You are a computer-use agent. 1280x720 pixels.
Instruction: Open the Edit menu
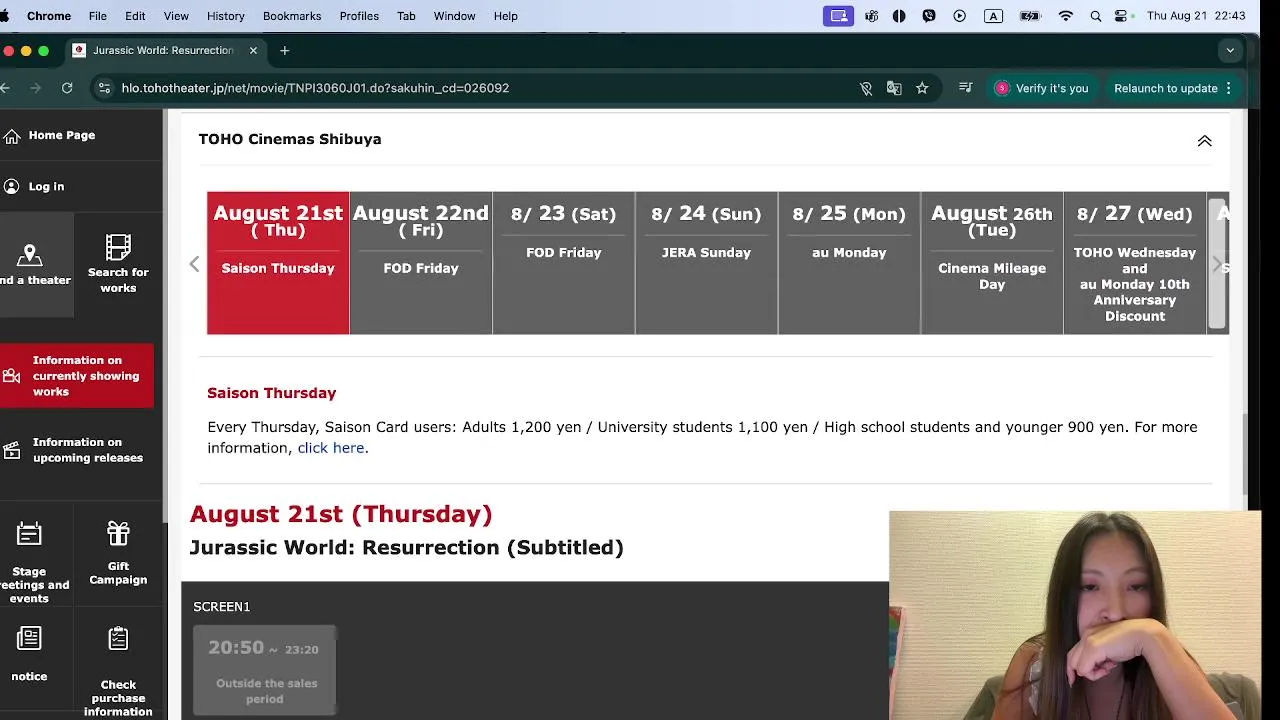coord(135,16)
